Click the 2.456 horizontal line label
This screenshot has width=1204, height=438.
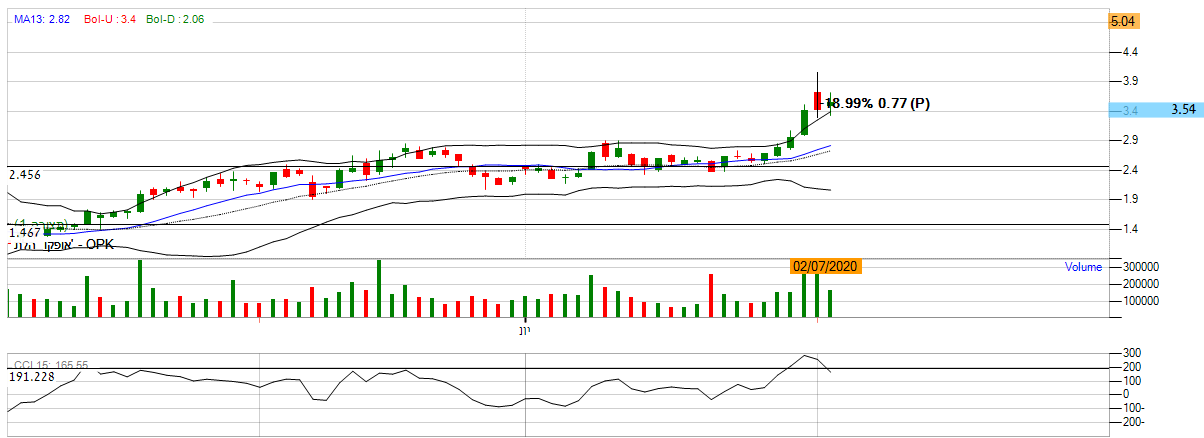point(24,175)
